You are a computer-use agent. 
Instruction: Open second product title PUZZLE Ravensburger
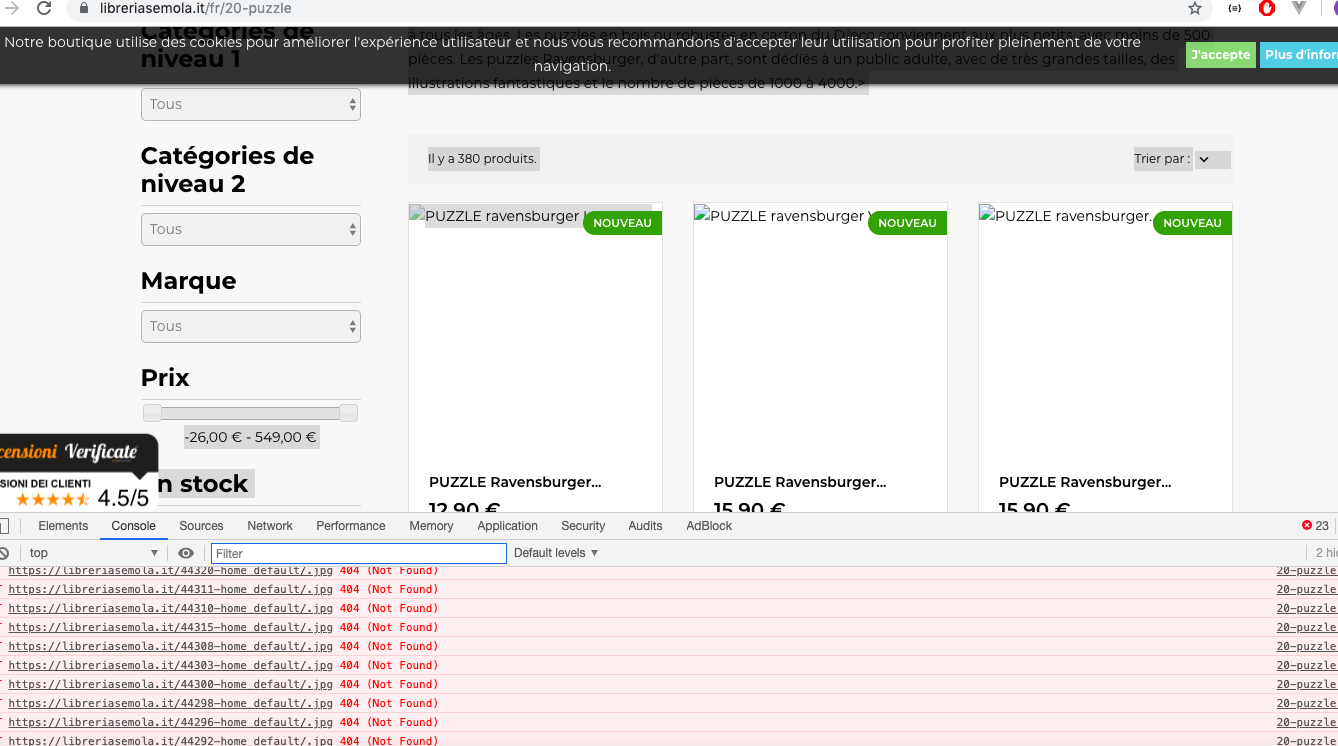click(x=800, y=482)
